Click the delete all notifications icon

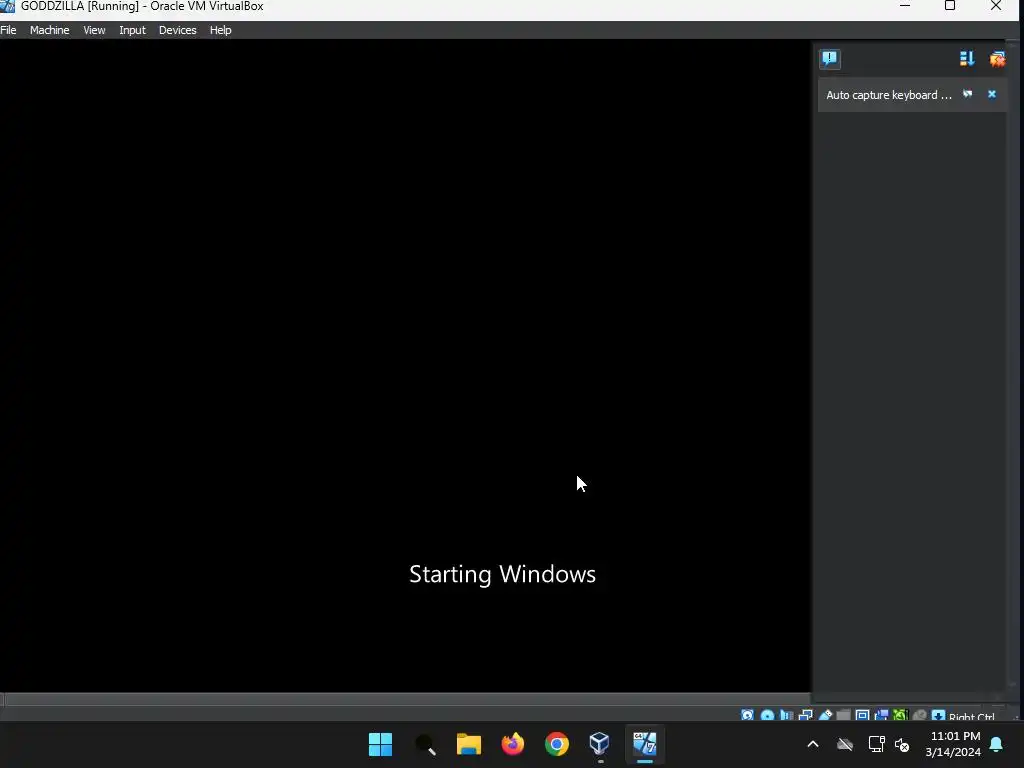(997, 59)
